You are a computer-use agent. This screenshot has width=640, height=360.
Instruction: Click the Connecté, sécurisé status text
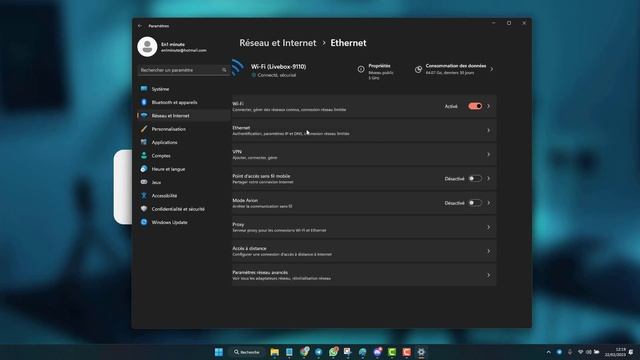tap(277, 75)
